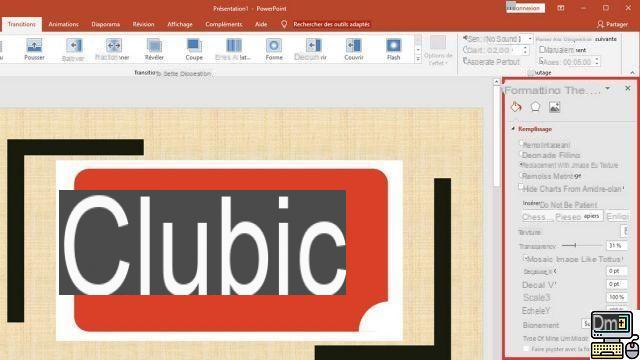Select the Clubic logo image on the slide
Viewport: 640px width, 360px height.
[x=229, y=250]
